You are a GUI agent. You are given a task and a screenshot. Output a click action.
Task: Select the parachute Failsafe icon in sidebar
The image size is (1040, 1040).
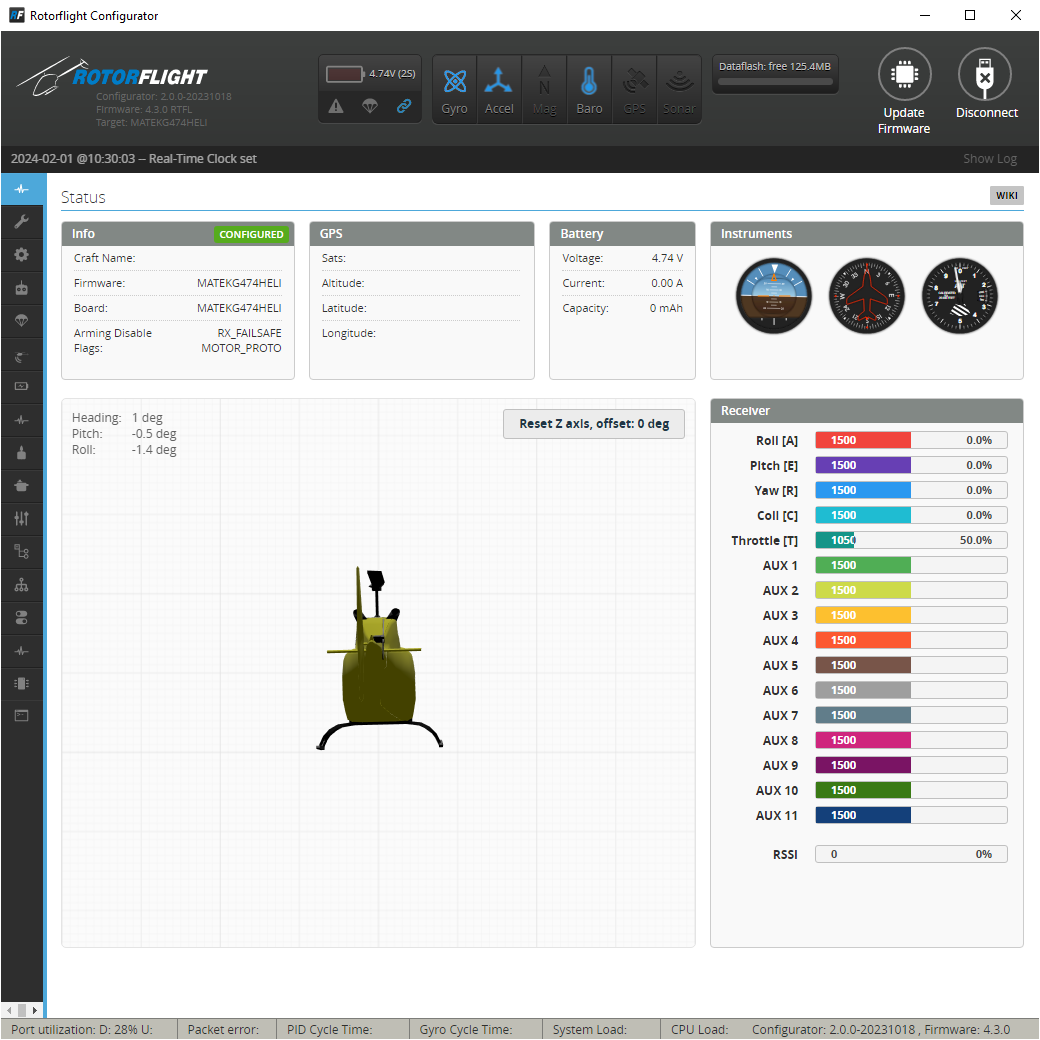click(x=21, y=321)
